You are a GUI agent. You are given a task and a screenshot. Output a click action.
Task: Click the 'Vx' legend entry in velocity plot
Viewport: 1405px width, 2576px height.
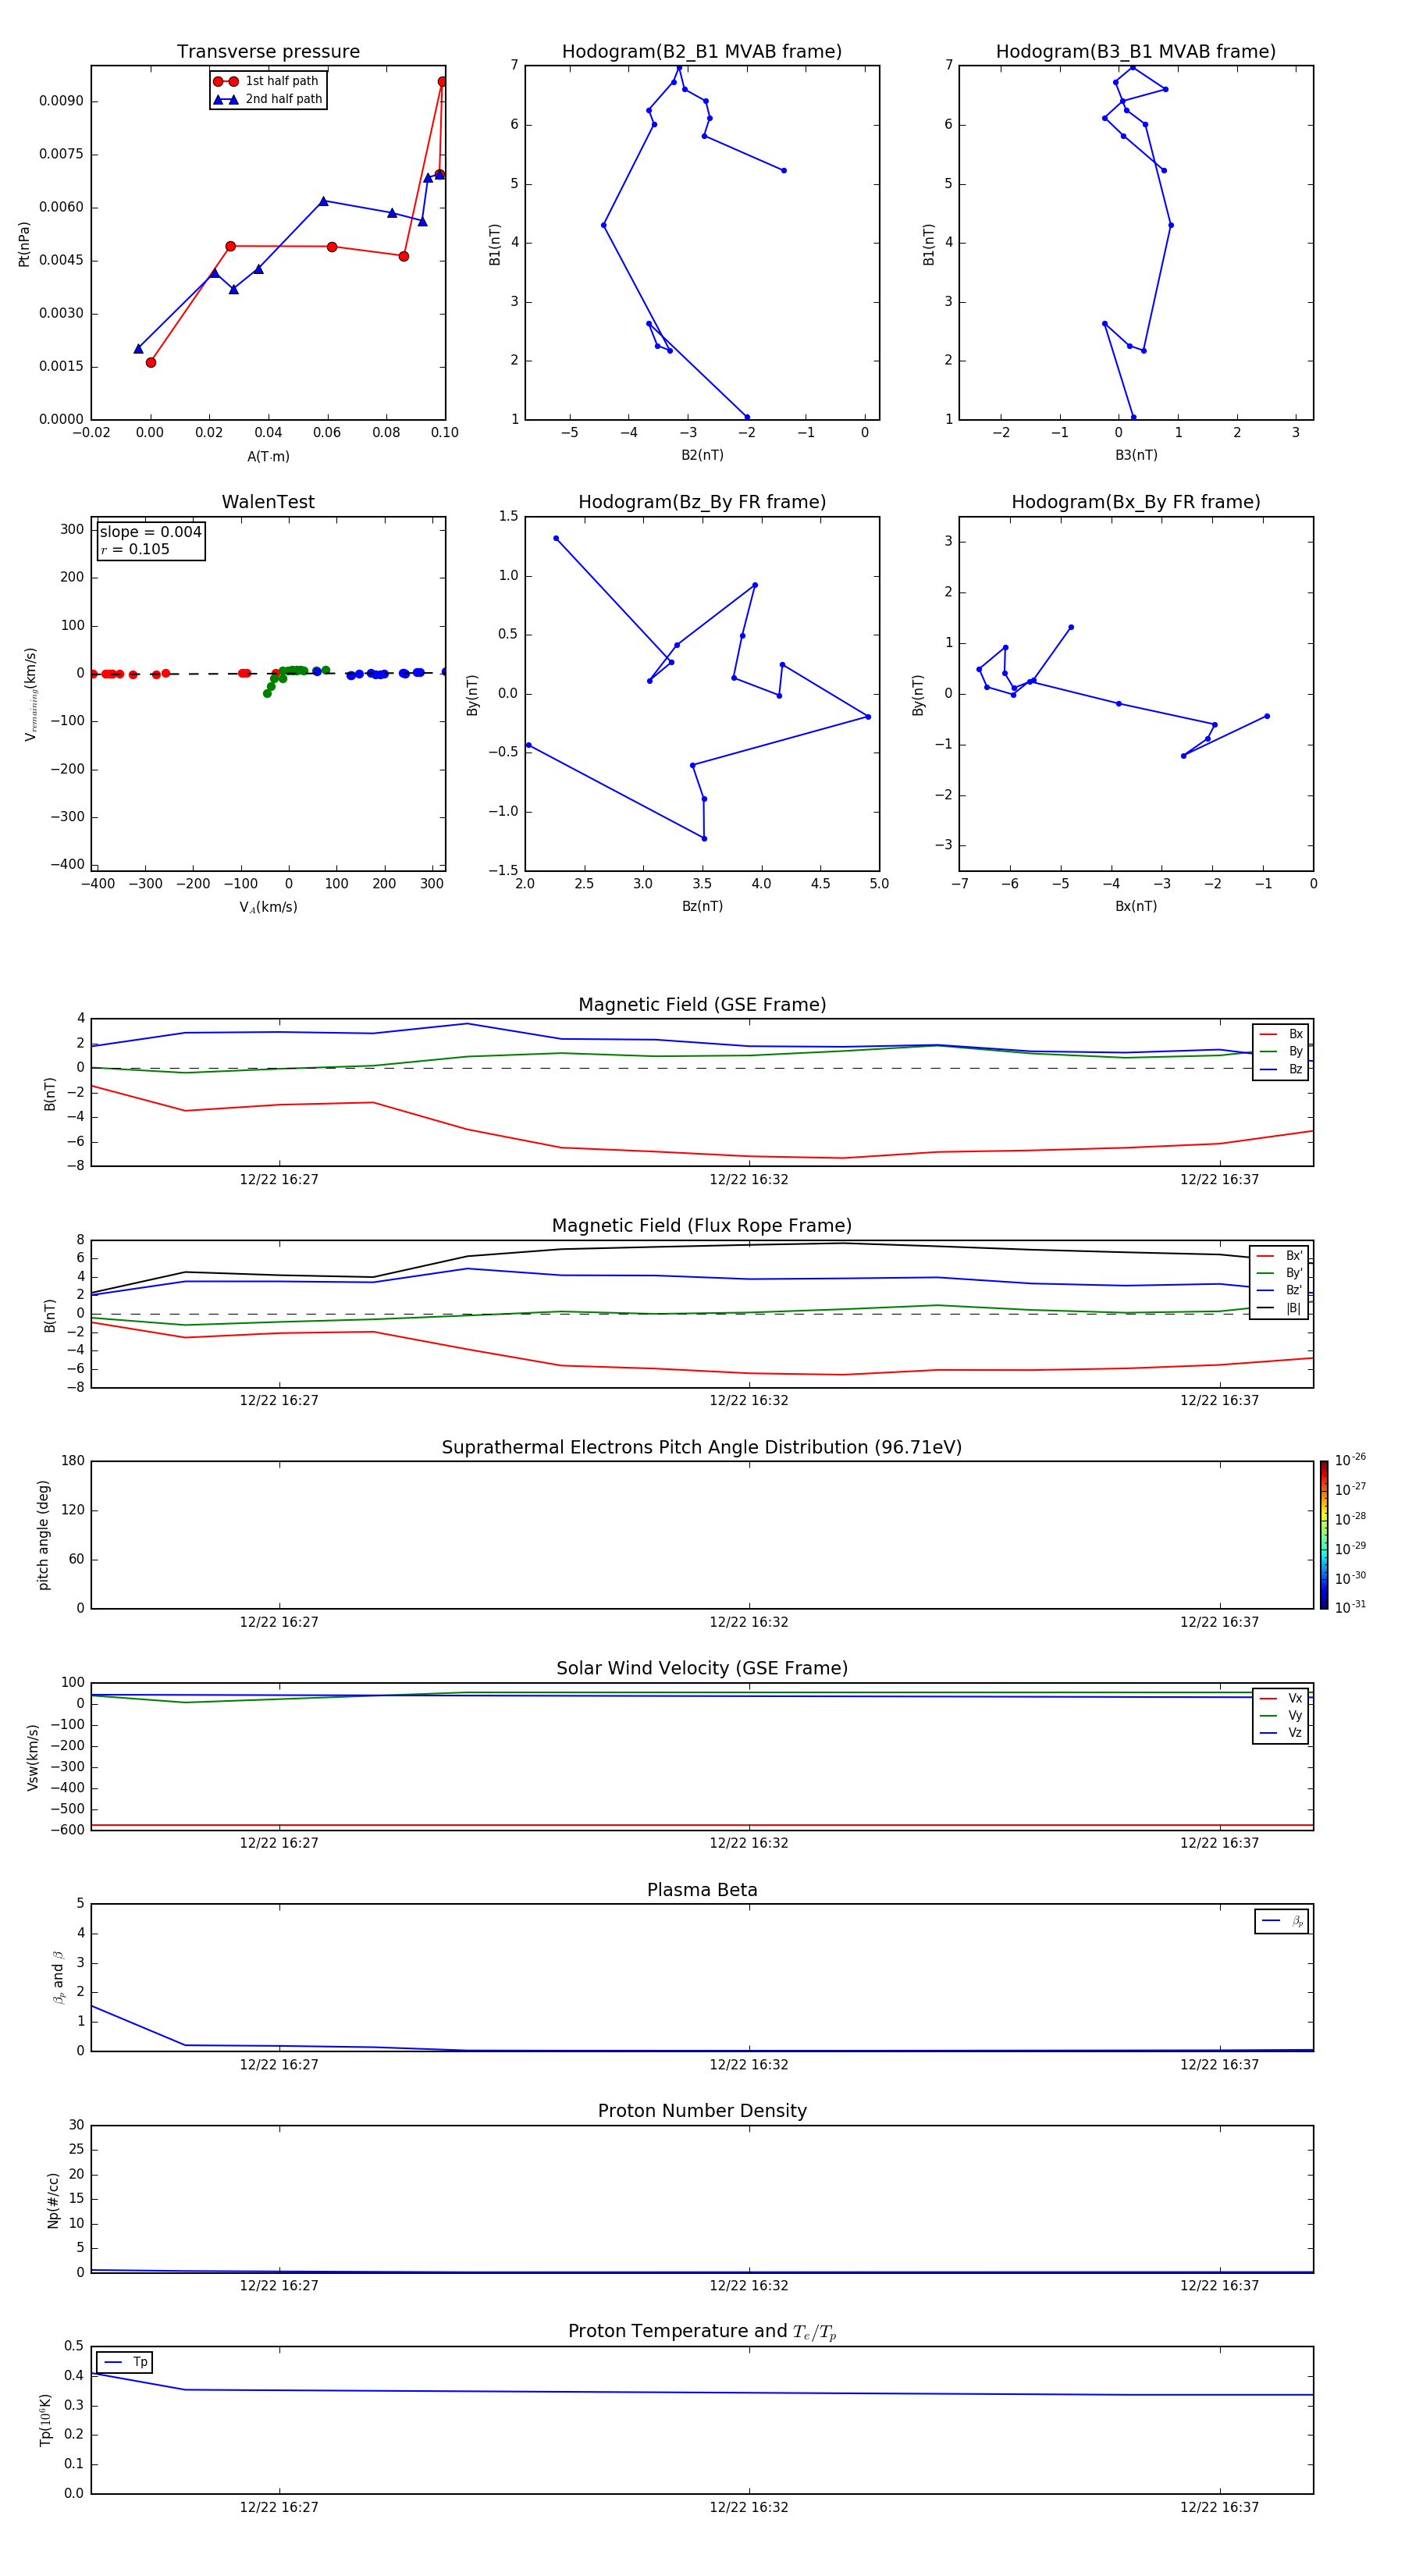1281,1699
